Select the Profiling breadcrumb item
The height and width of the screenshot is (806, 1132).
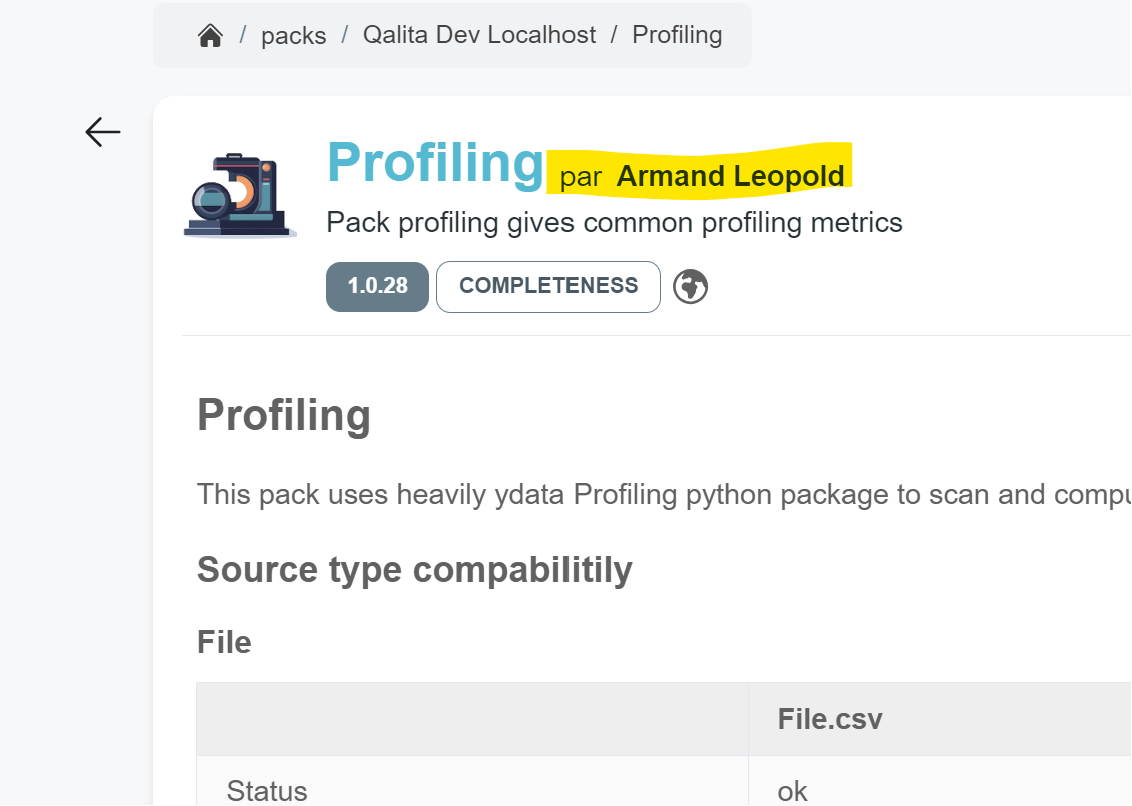pyautogui.click(x=677, y=35)
